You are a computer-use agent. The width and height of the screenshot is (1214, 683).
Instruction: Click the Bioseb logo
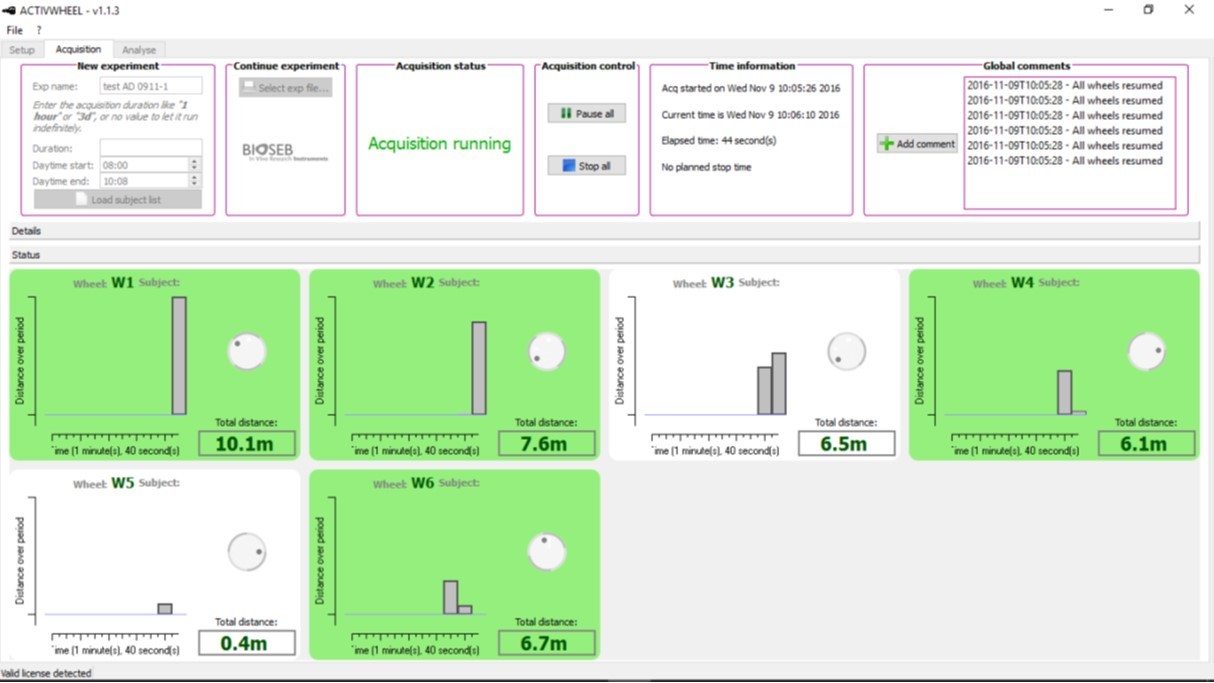click(x=285, y=151)
